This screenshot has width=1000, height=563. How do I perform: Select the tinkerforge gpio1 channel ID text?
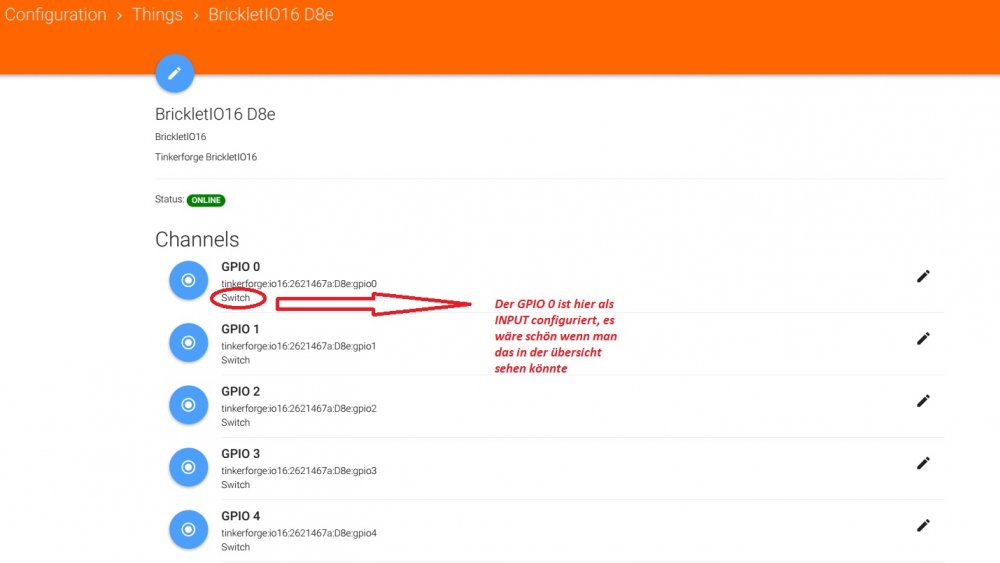[298, 346]
